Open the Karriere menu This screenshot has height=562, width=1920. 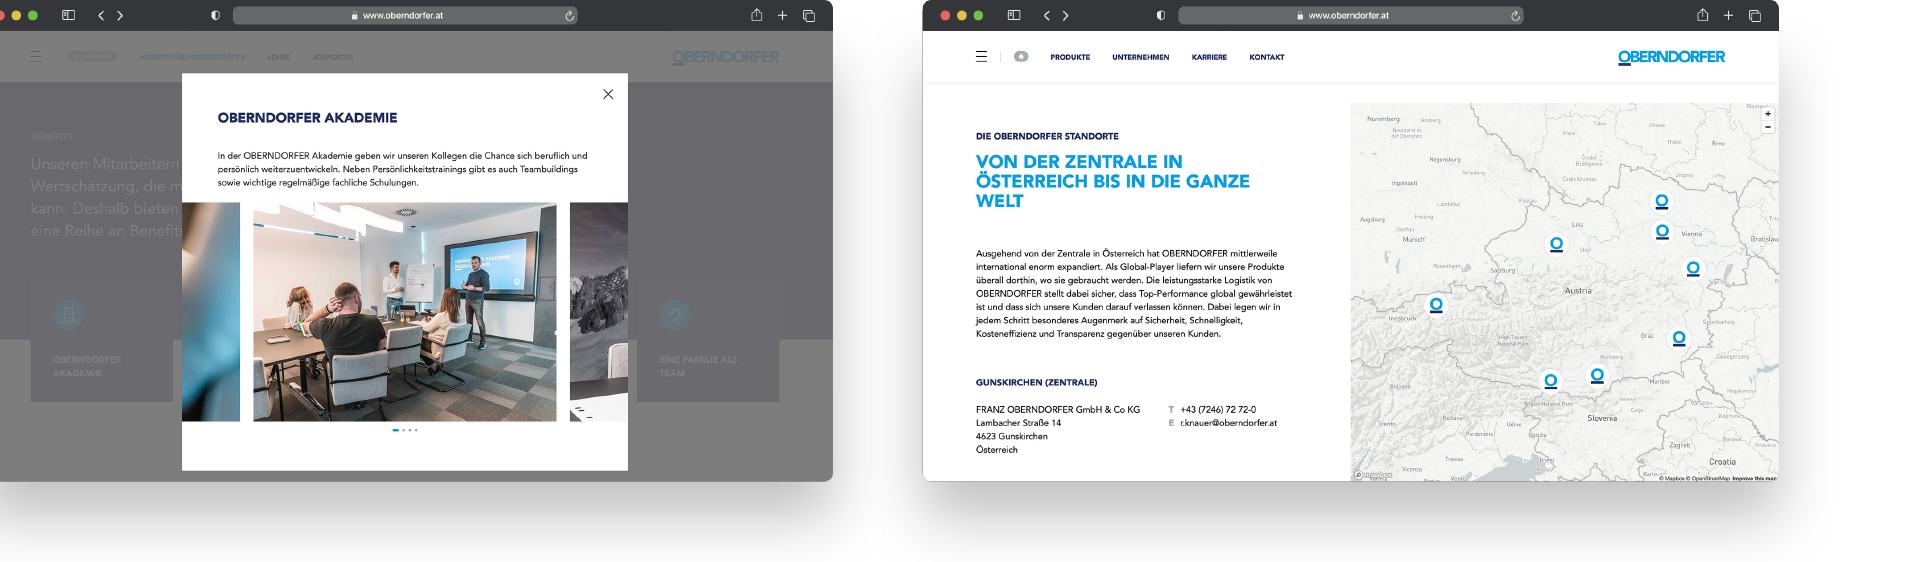(1209, 57)
